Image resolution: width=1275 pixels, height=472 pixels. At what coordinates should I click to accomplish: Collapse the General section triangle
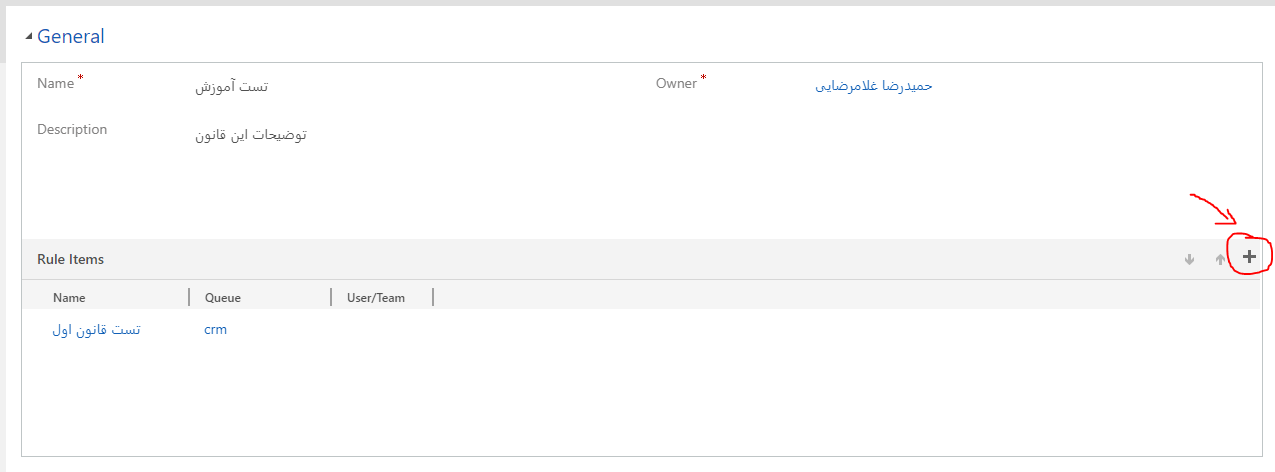(x=29, y=38)
